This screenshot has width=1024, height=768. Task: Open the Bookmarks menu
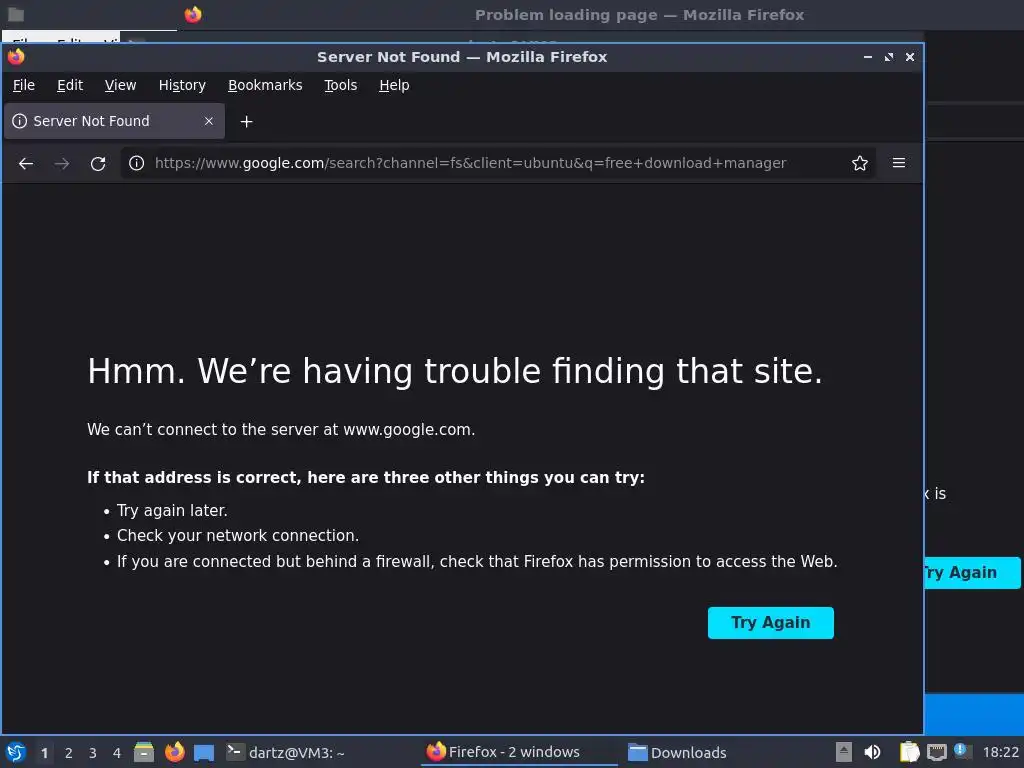(x=265, y=85)
